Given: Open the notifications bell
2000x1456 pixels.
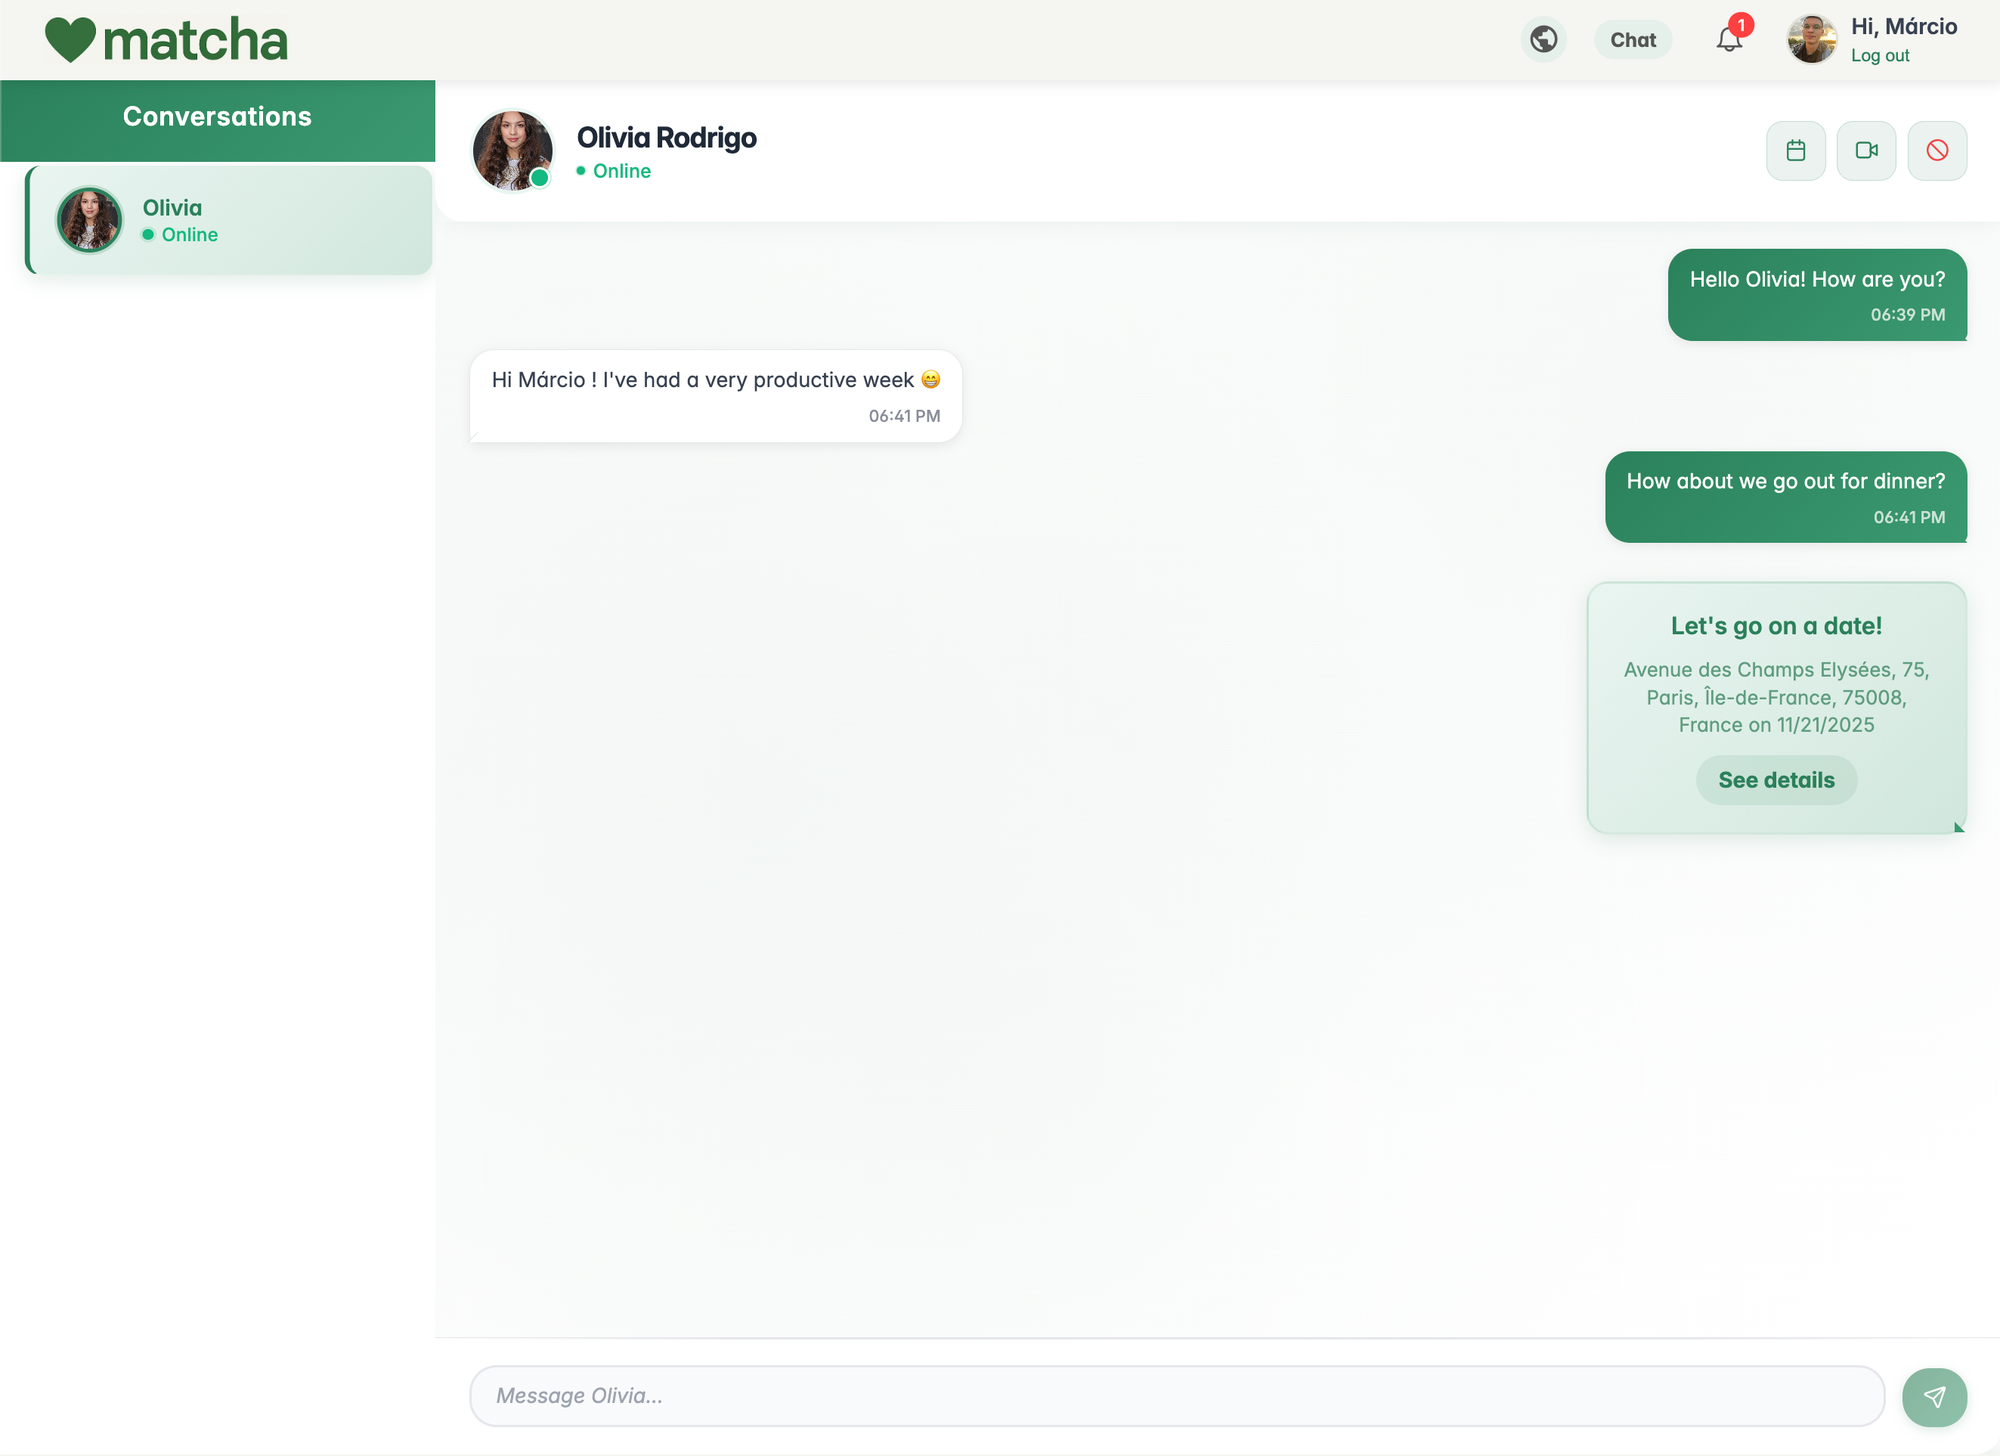Looking at the screenshot, I should 1728,41.
